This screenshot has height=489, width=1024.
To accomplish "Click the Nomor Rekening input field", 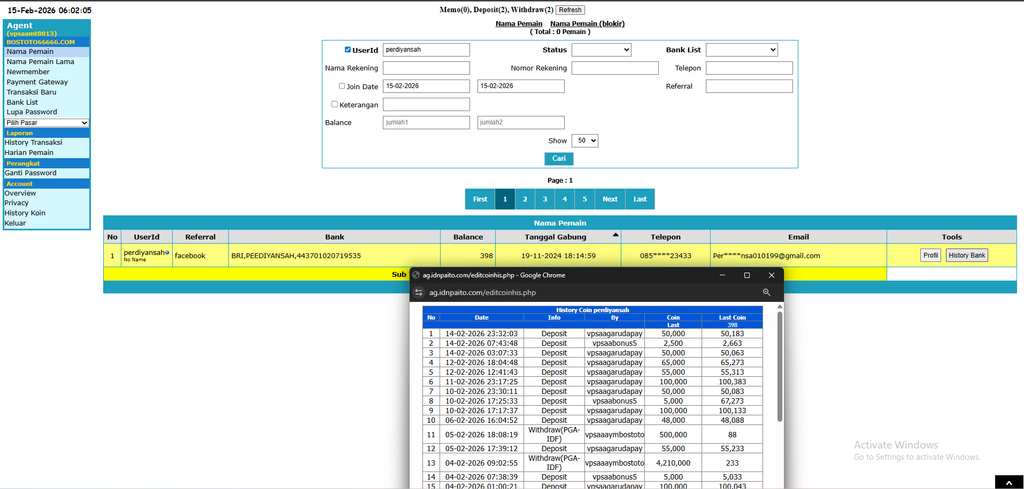I will (x=615, y=68).
